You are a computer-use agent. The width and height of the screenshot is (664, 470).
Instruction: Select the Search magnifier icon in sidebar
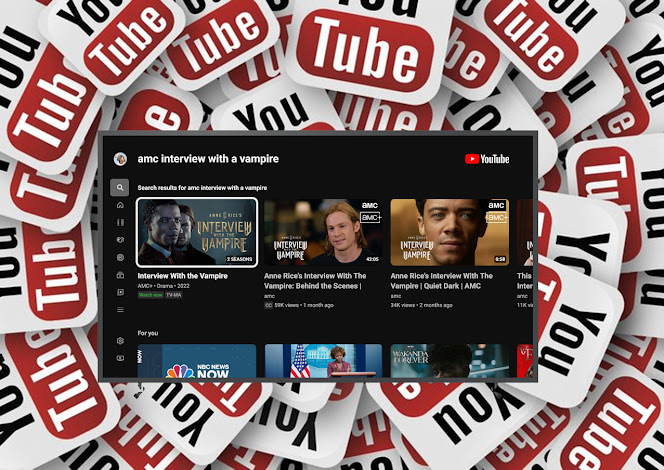coord(120,188)
